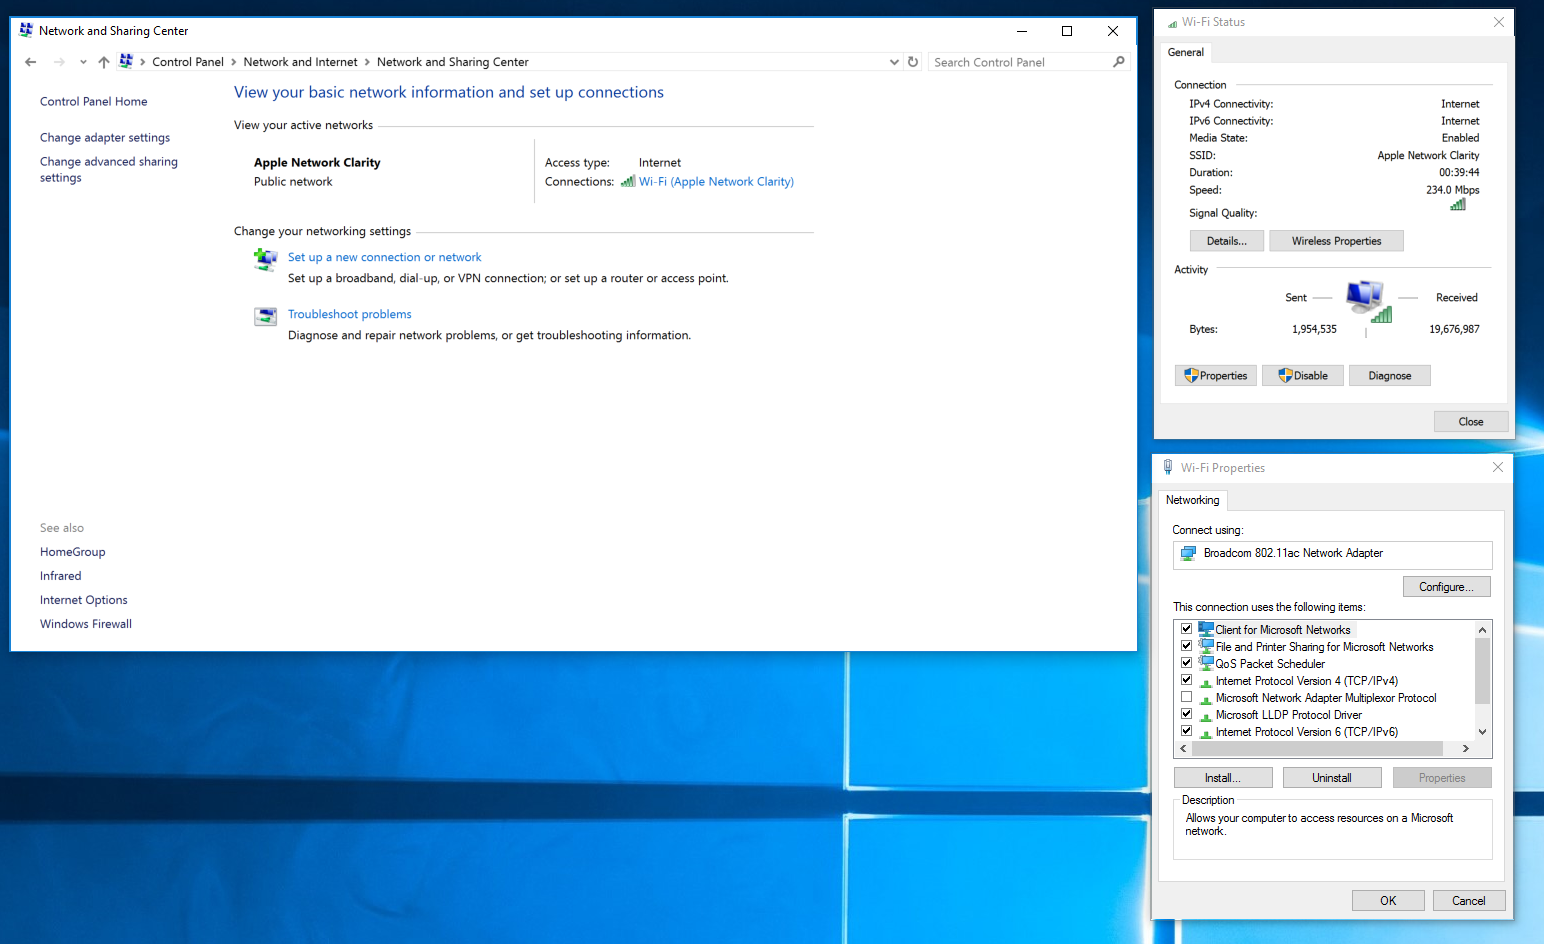Click the Wireless Properties button

[1336, 241]
